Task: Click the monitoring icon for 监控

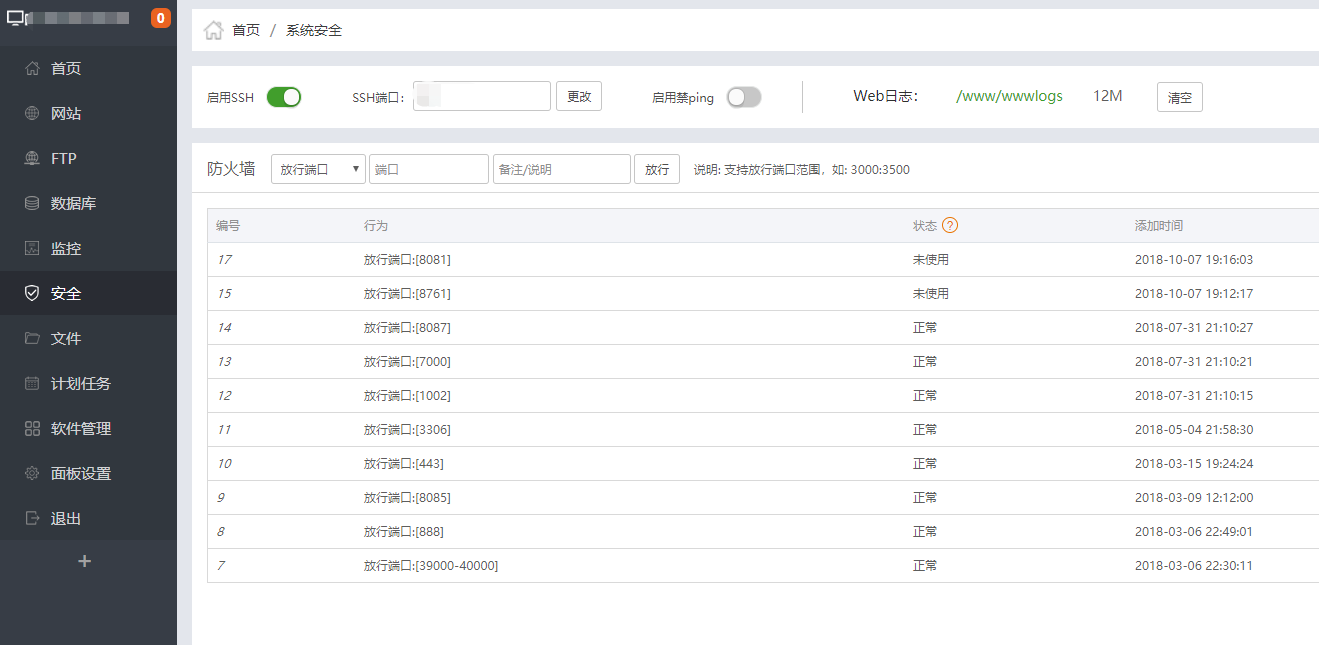Action: (x=32, y=249)
